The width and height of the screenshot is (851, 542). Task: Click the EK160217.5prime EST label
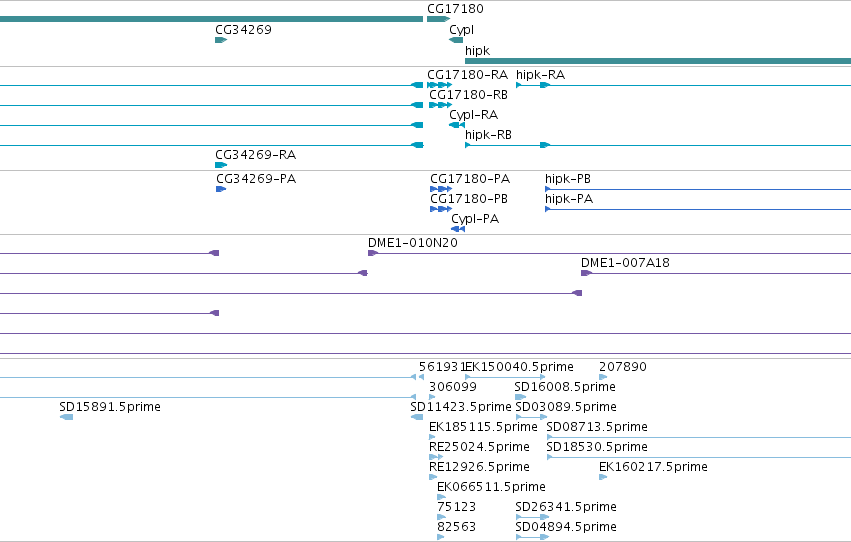[653, 468]
